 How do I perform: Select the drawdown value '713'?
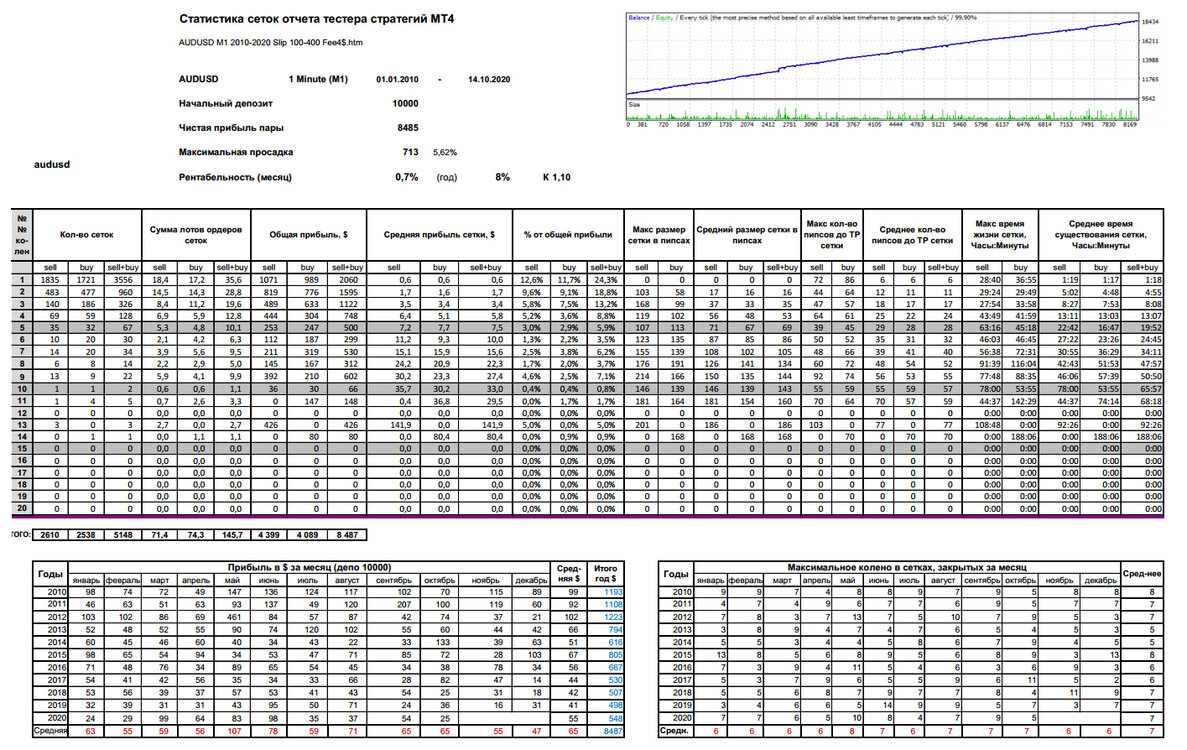[x=410, y=152]
